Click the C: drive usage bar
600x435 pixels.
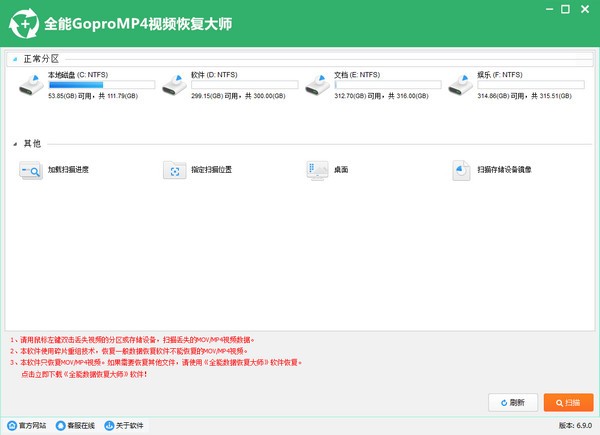[x=102, y=85]
